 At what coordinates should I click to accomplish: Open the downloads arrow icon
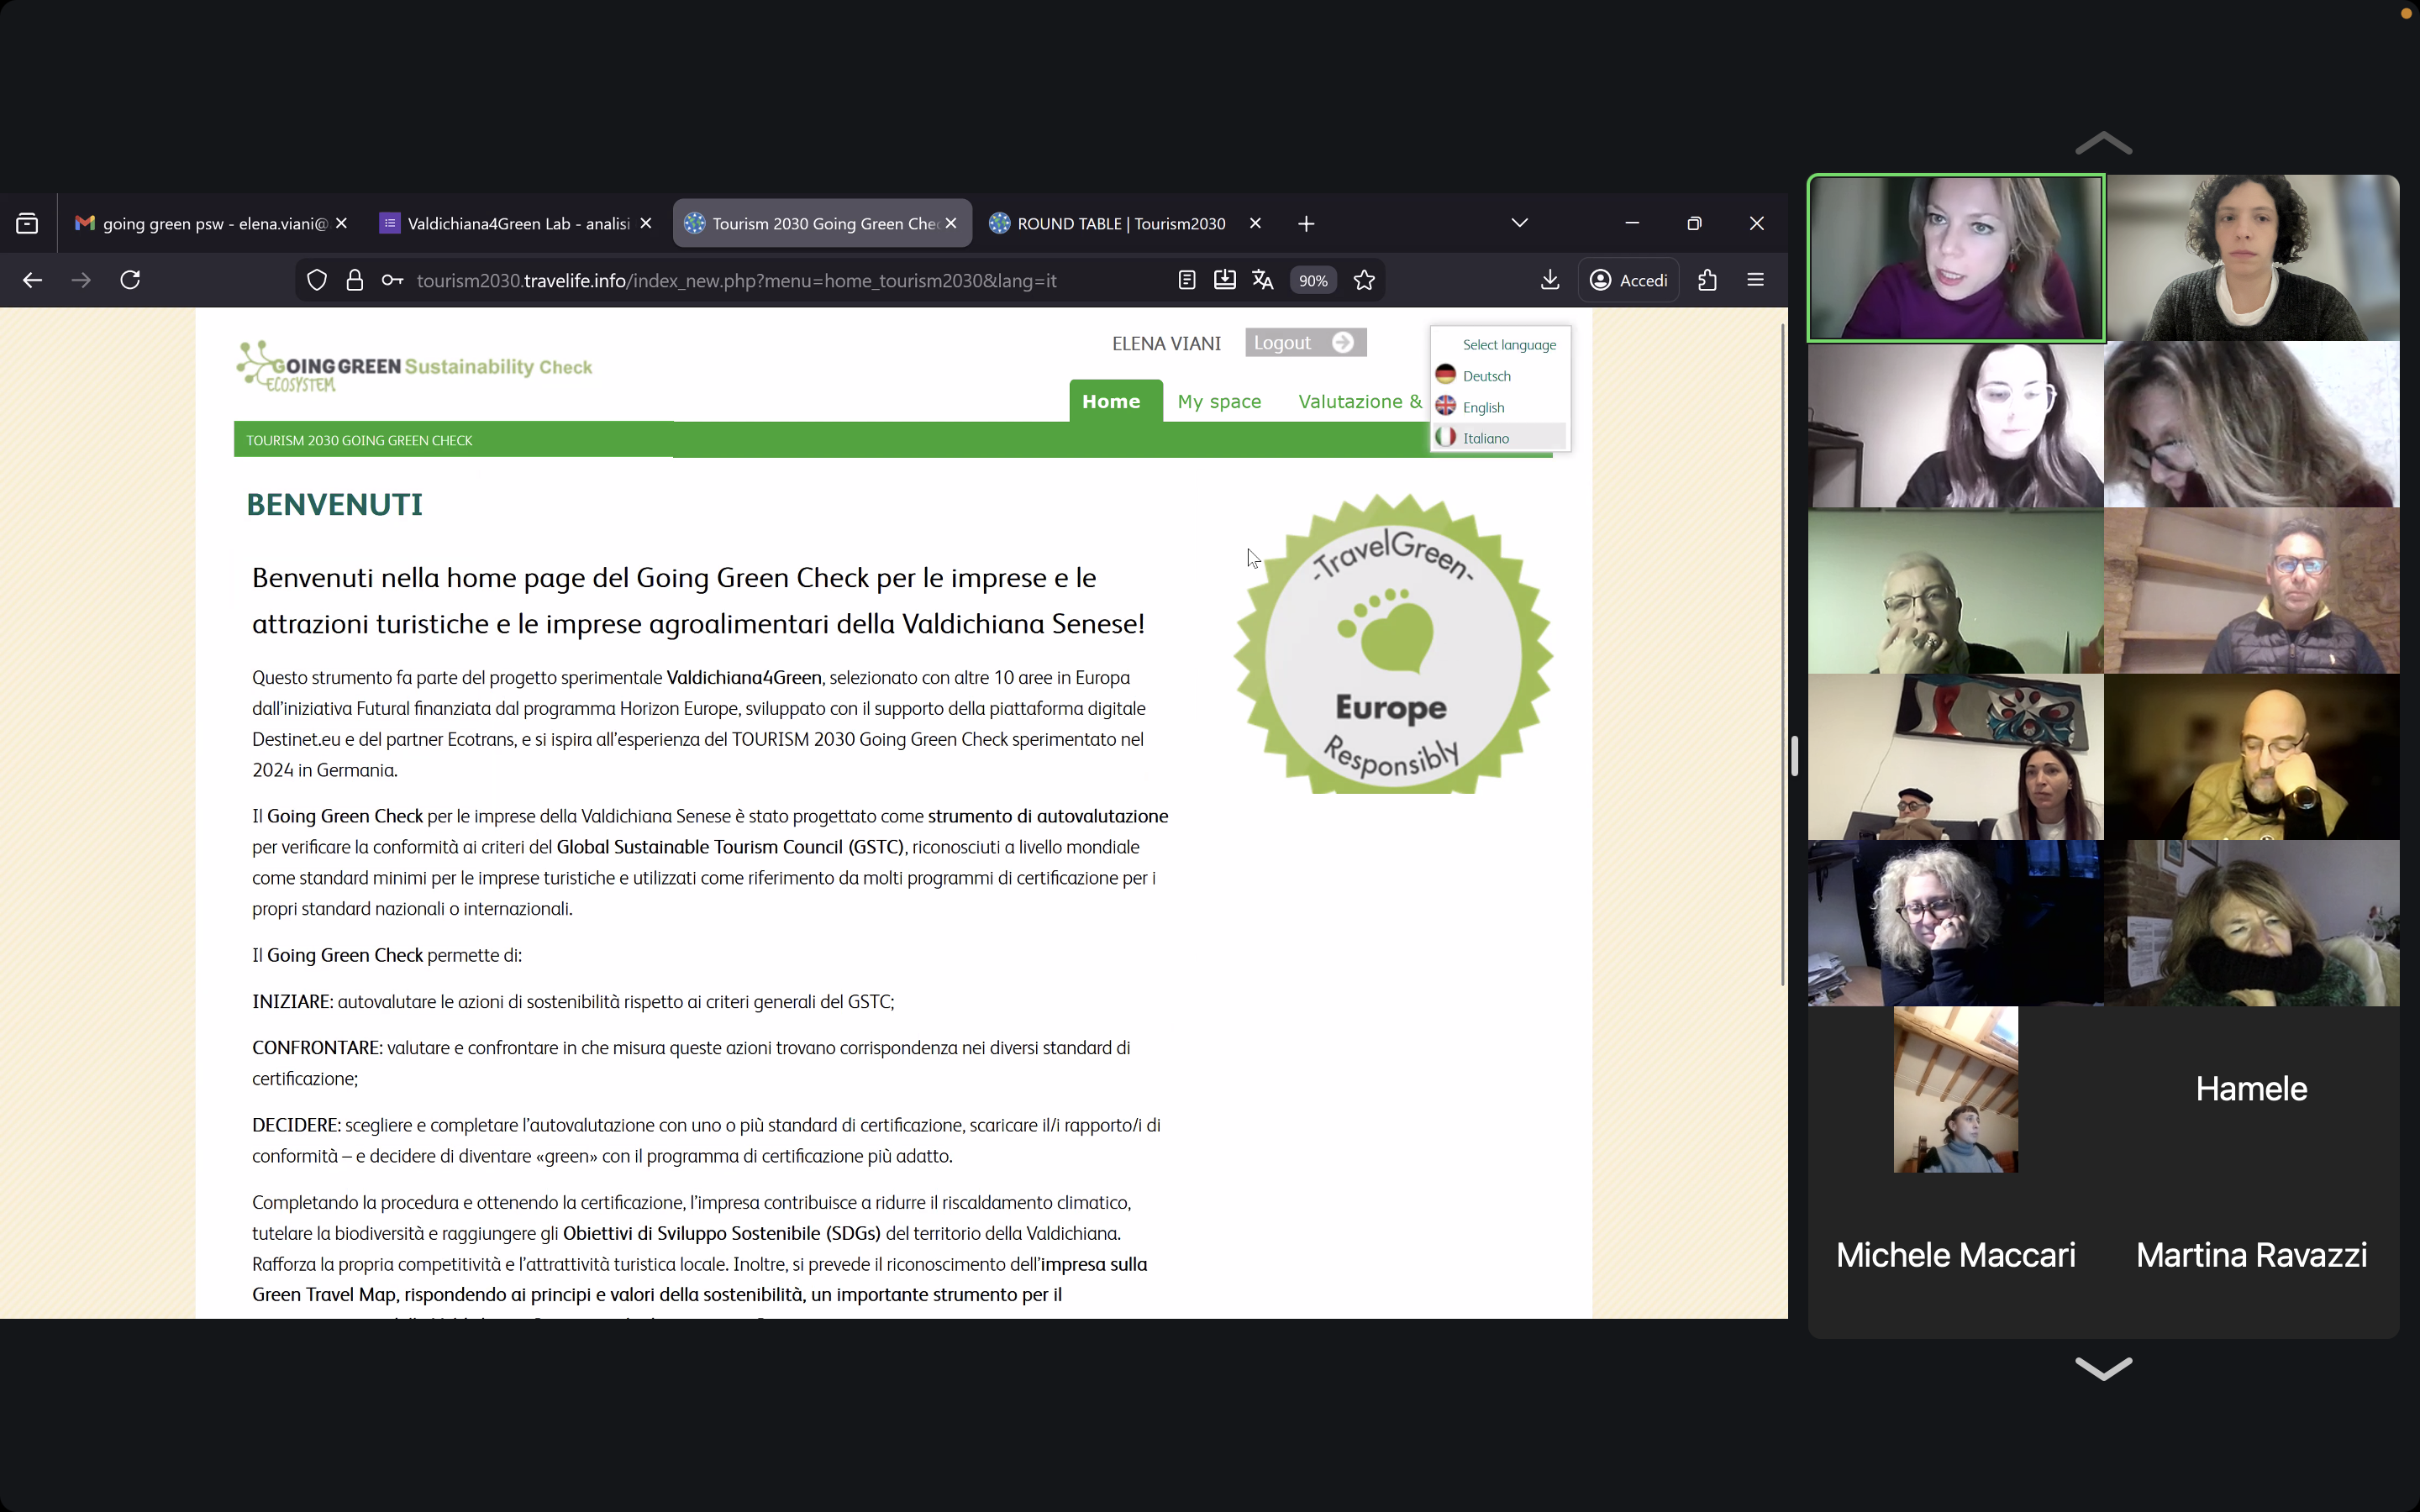click(1549, 280)
